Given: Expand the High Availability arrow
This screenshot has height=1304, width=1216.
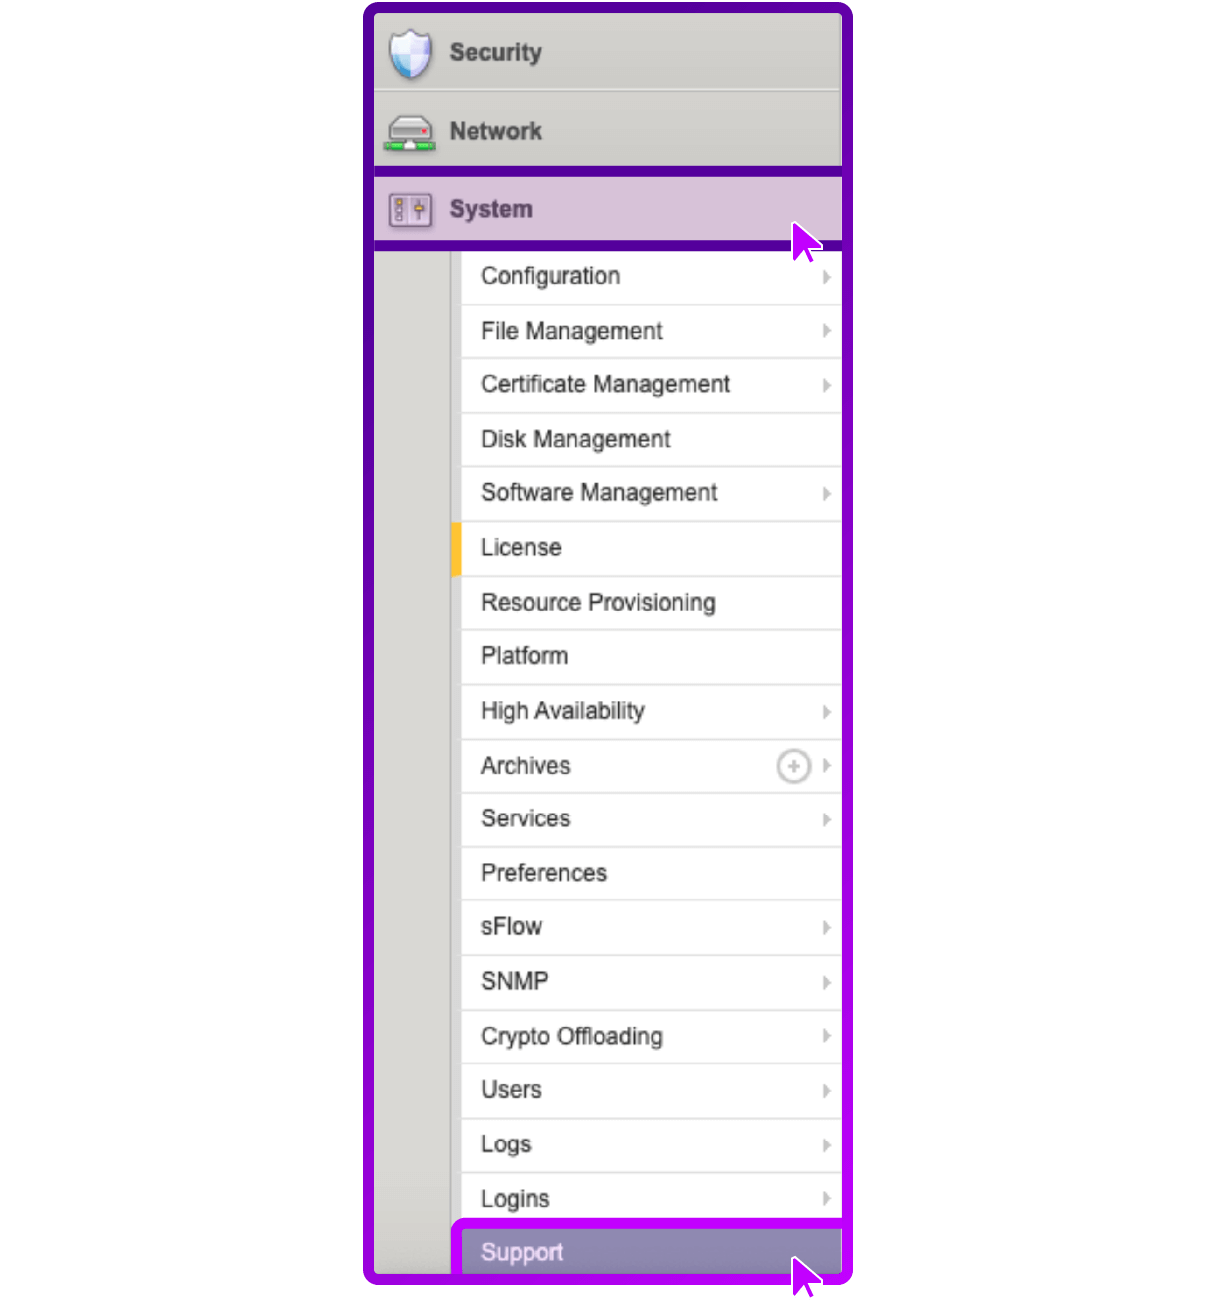Looking at the screenshot, I should click(827, 712).
